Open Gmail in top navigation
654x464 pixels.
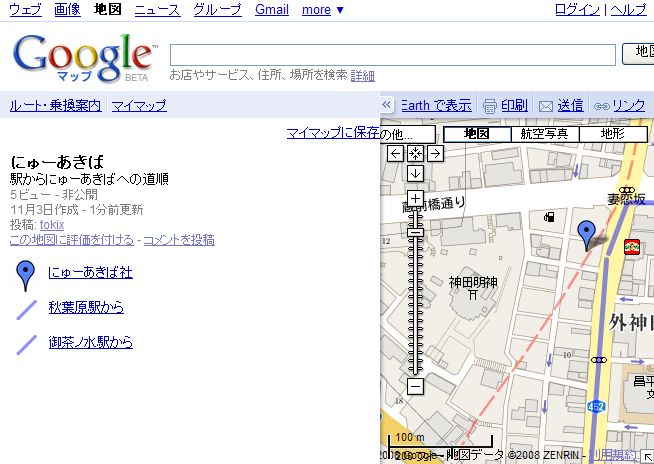click(x=272, y=10)
